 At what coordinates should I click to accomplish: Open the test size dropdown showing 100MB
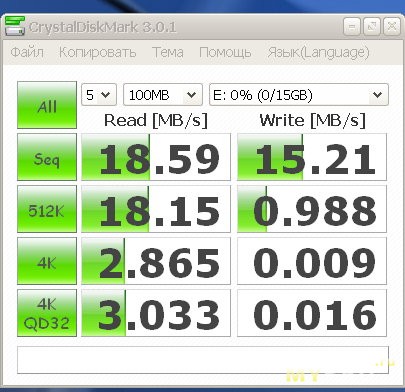pyautogui.click(x=163, y=95)
